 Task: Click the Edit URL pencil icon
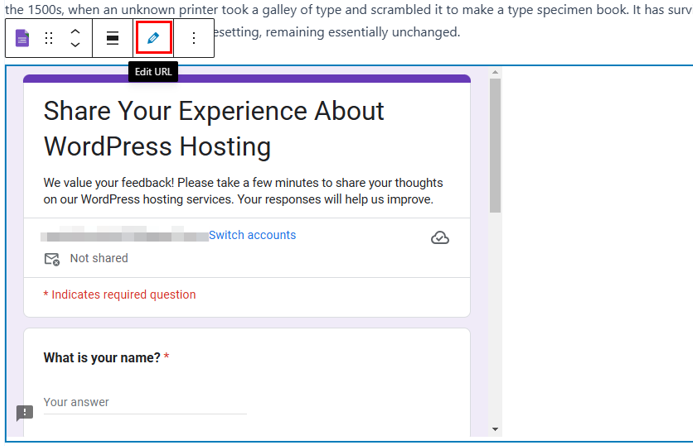(x=153, y=38)
